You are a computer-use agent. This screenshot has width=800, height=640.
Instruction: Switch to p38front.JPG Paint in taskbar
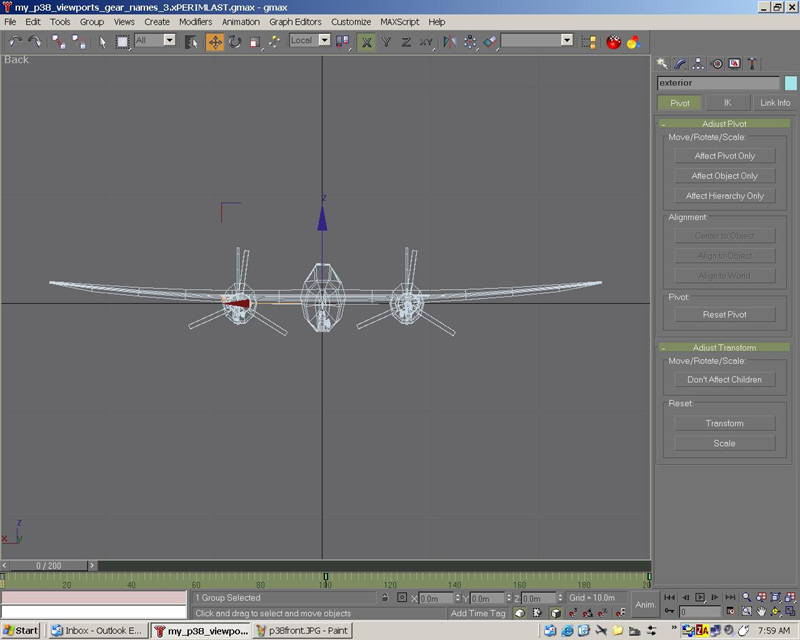click(x=301, y=631)
